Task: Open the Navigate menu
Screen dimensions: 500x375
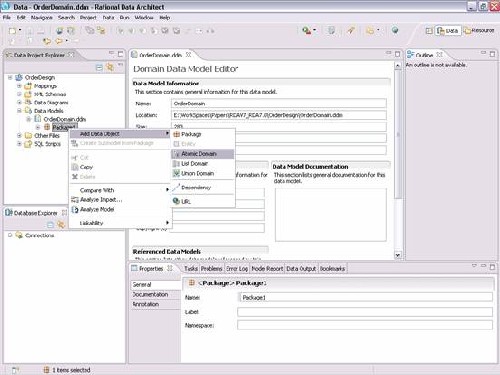Action: 42,17
